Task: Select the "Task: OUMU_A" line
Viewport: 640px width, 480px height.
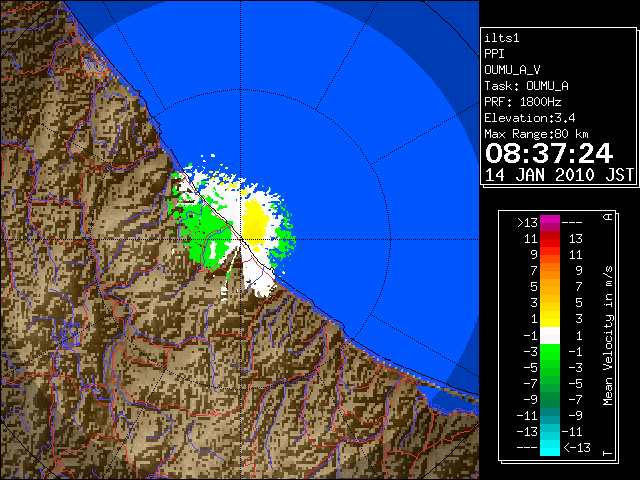Action: click(x=526, y=86)
